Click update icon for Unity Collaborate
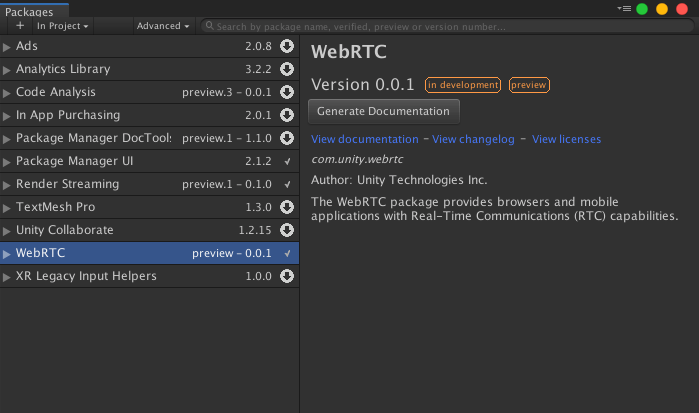The height and width of the screenshot is (413, 699). point(287,230)
